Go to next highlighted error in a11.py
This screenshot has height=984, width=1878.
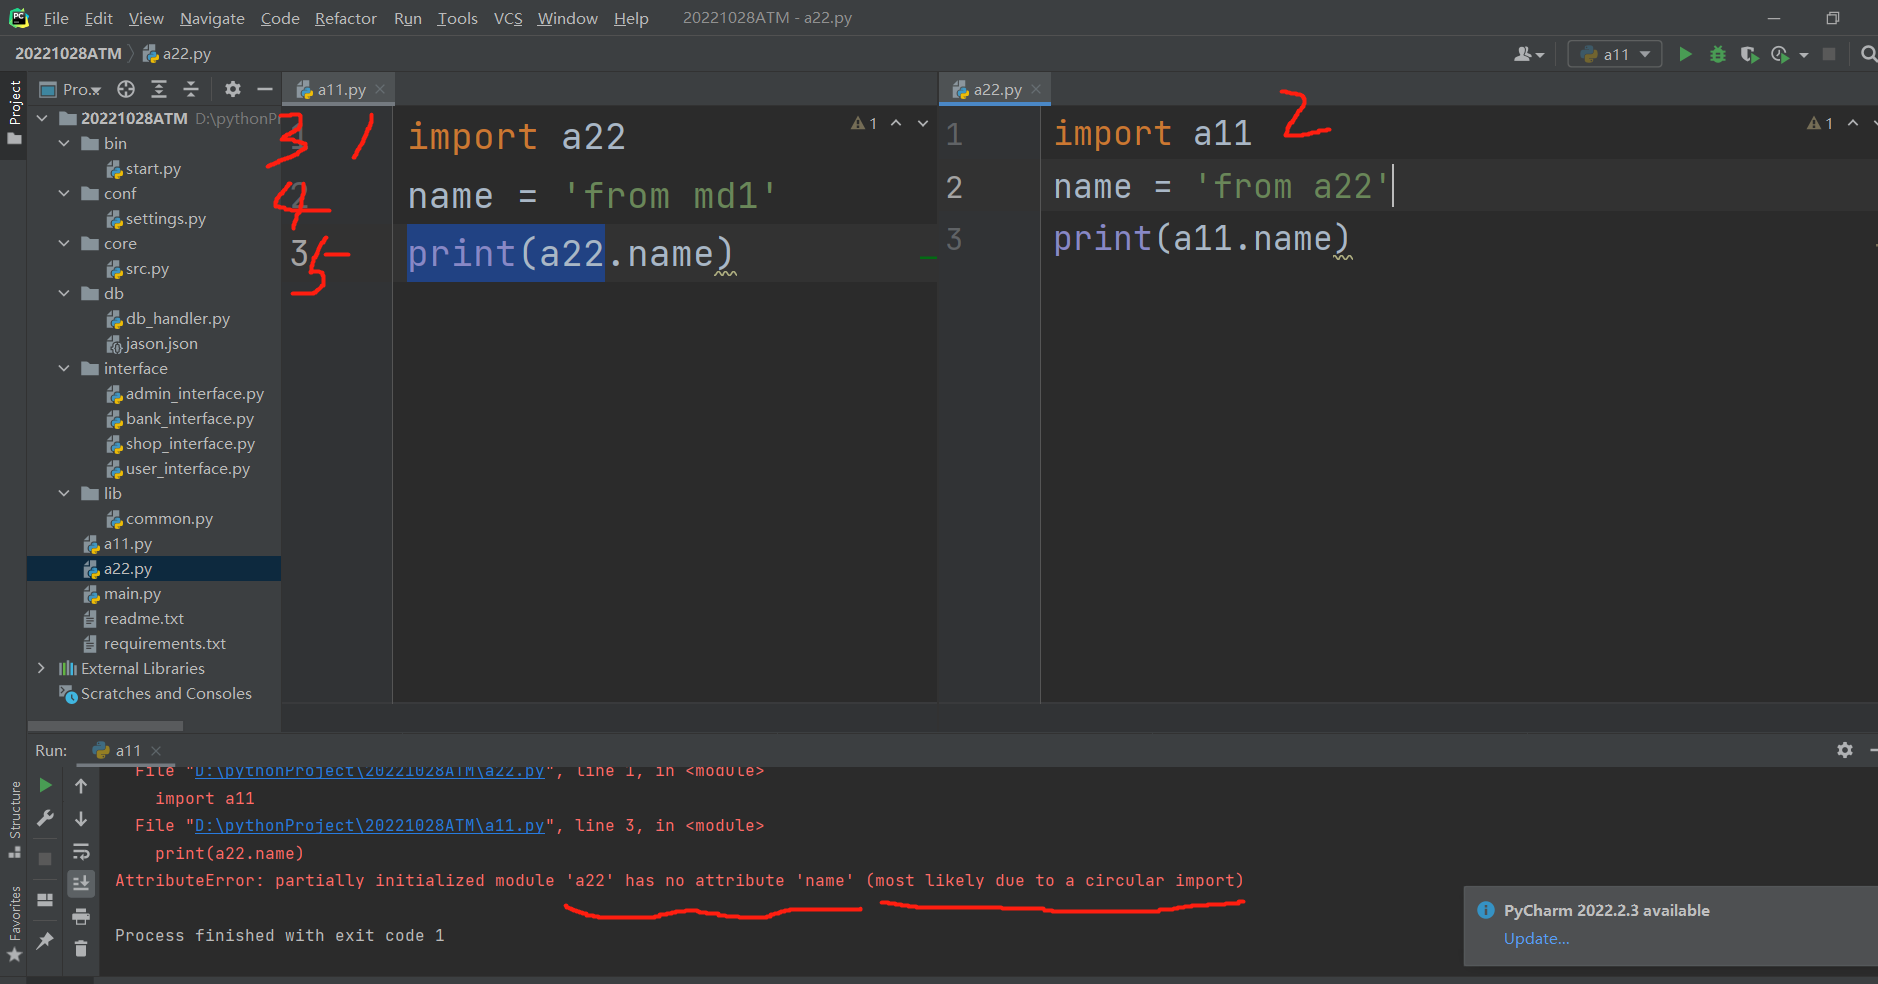(923, 123)
